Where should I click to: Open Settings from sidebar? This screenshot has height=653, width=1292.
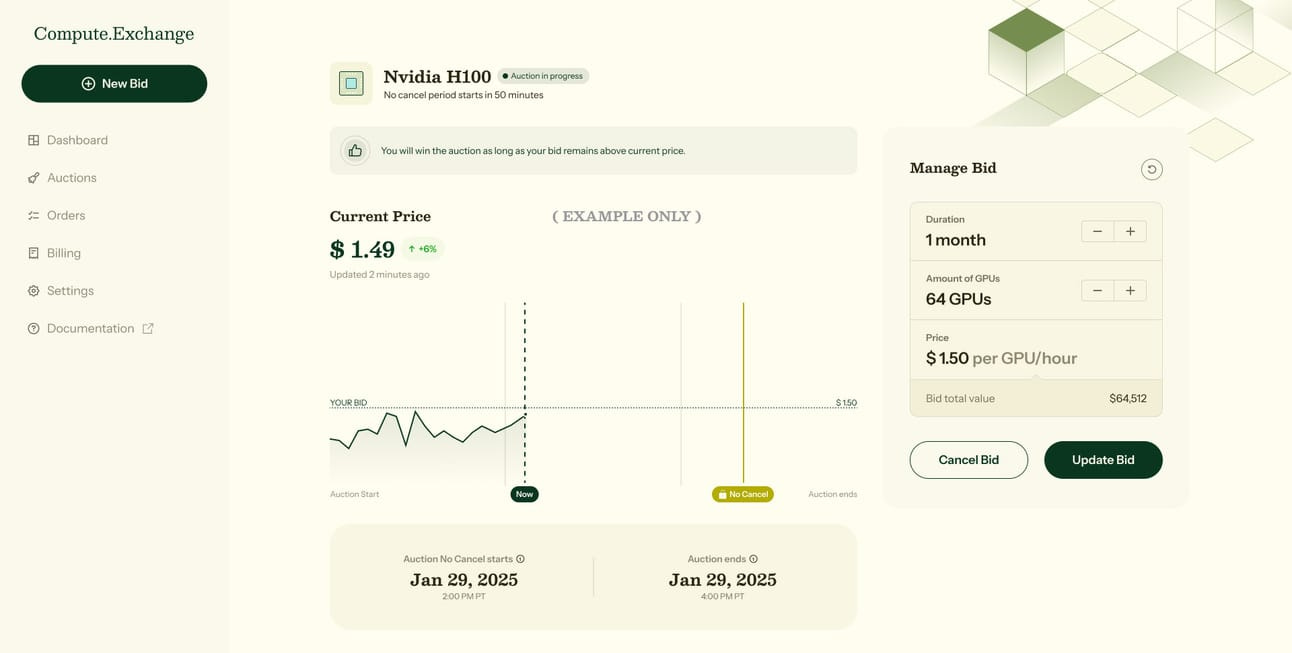point(70,291)
